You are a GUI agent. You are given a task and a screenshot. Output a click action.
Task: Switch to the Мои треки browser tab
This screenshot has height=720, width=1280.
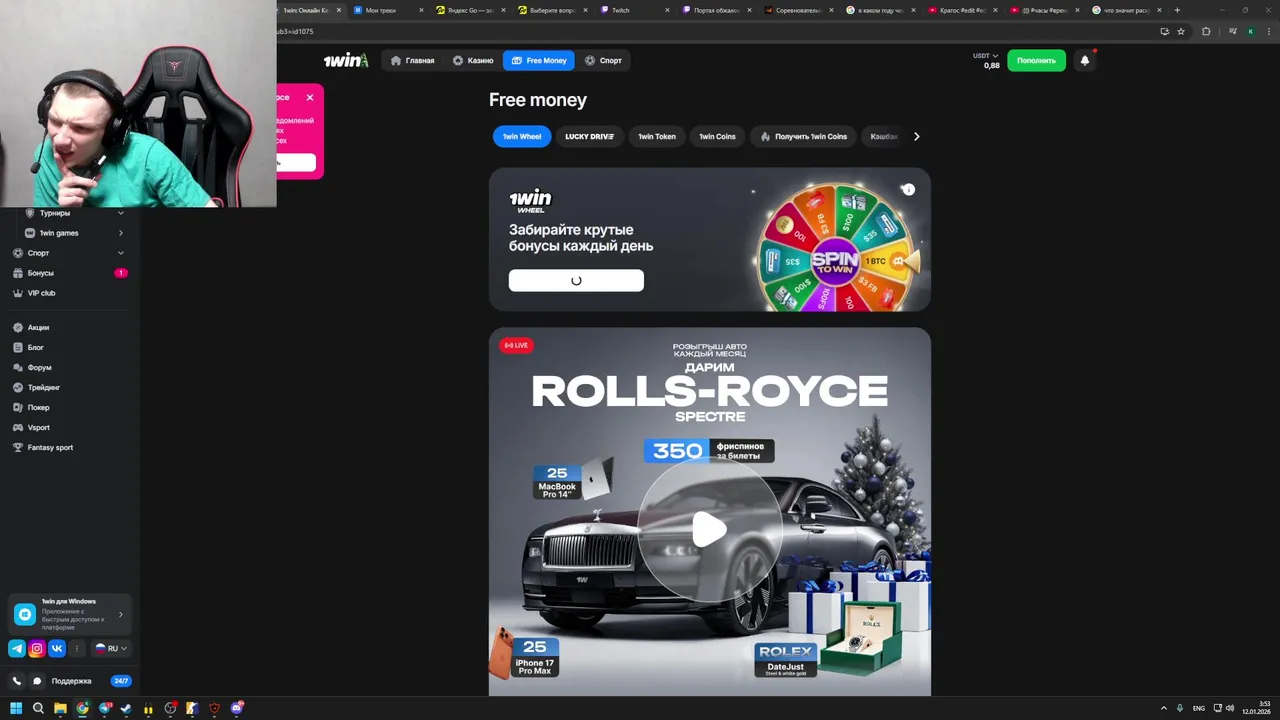pos(386,10)
